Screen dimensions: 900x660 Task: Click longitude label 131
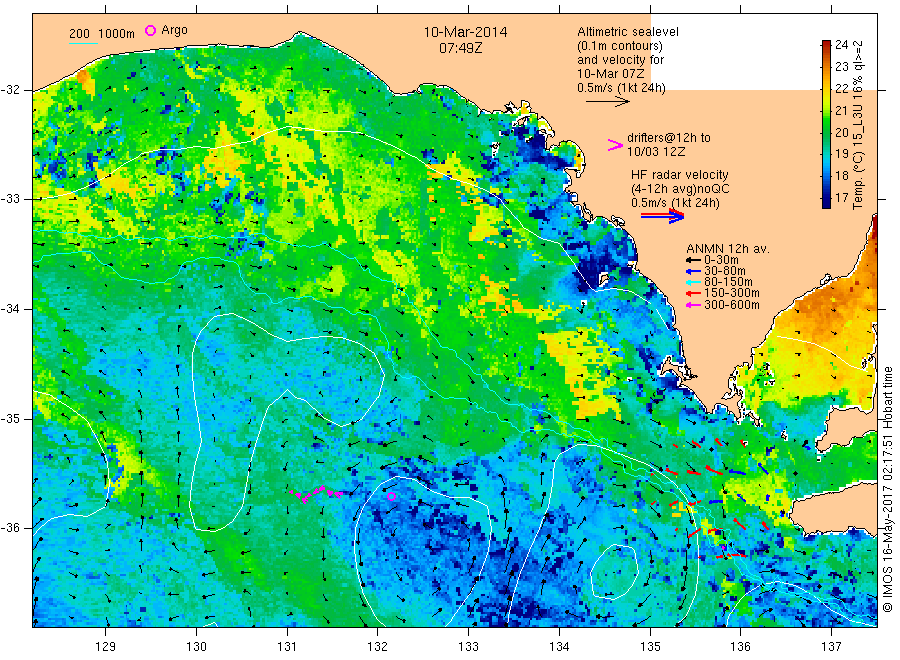(x=287, y=647)
